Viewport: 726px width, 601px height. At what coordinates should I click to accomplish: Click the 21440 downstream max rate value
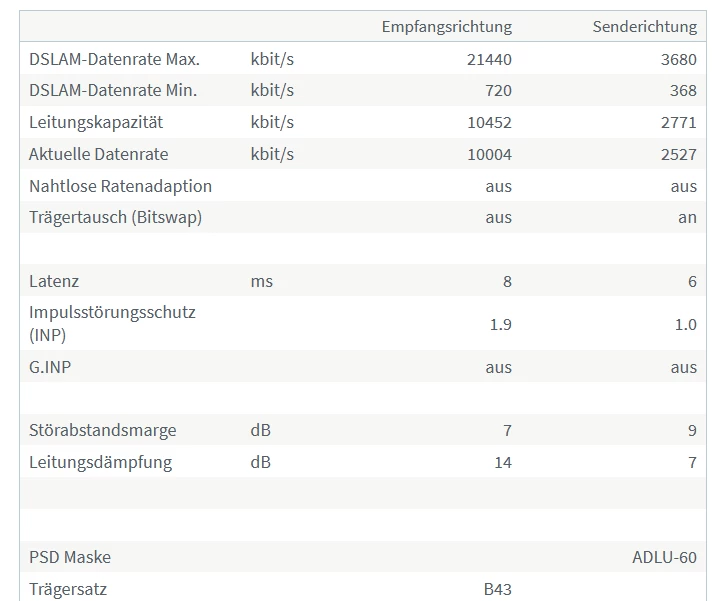coord(489,60)
